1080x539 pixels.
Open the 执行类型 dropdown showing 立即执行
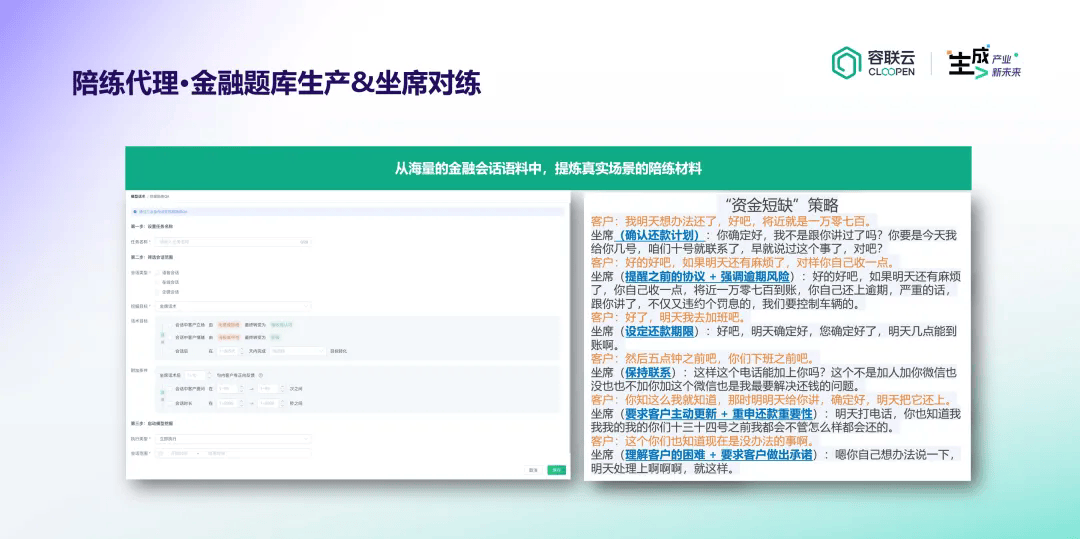(233, 438)
